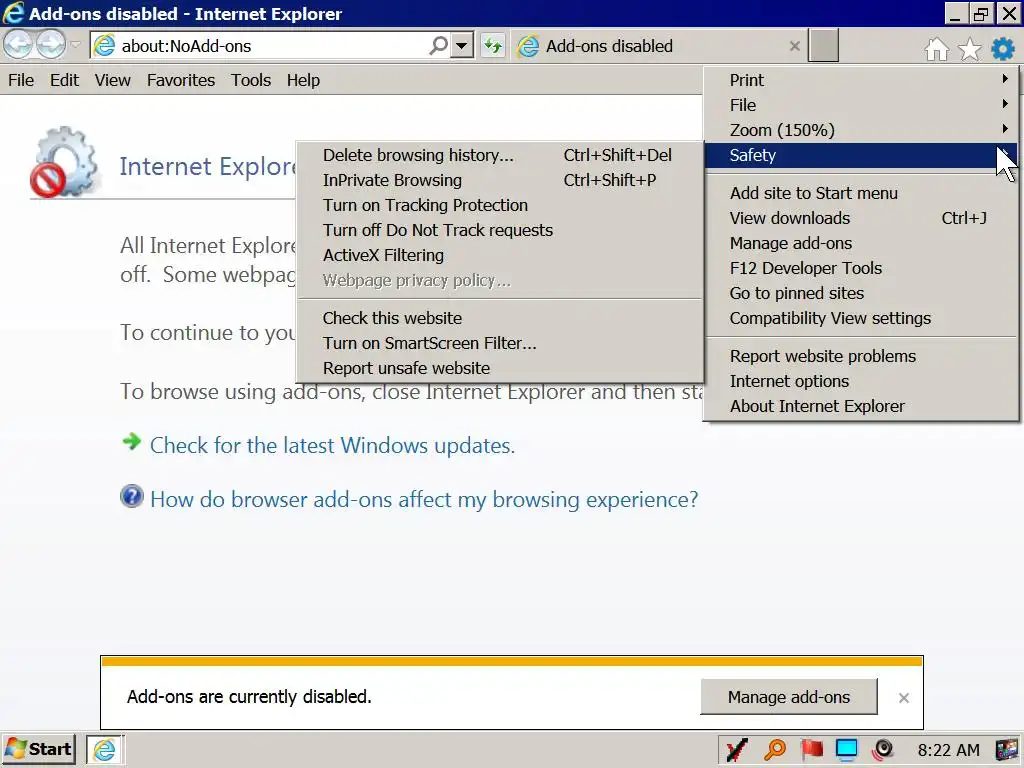Click the Tools gear icon
The width and height of the screenshot is (1024, 768).
click(1002, 48)
